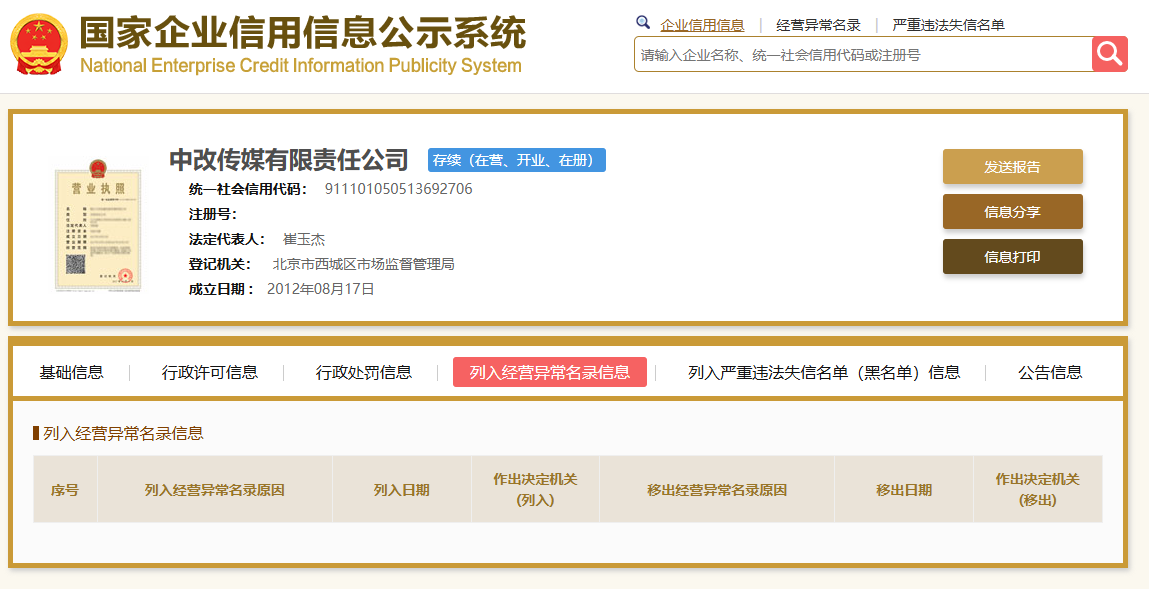This screenshot has height=589, width=1149.
Task: Click the 移出经营异常名录原因 column header
Action: click(x=717, y=489)
